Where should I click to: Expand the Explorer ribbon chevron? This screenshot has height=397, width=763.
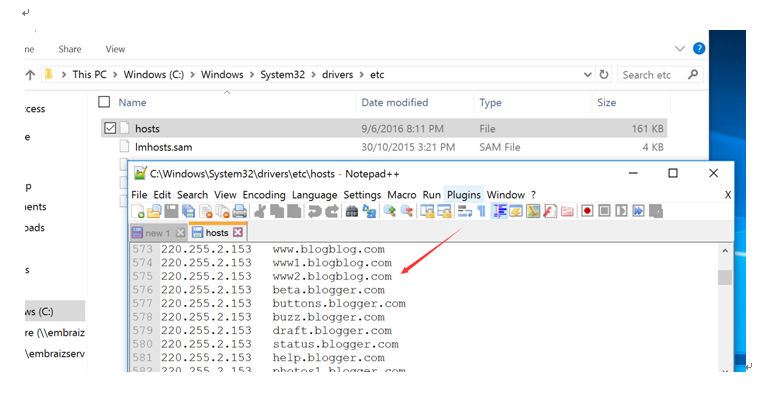coord(680,49)
